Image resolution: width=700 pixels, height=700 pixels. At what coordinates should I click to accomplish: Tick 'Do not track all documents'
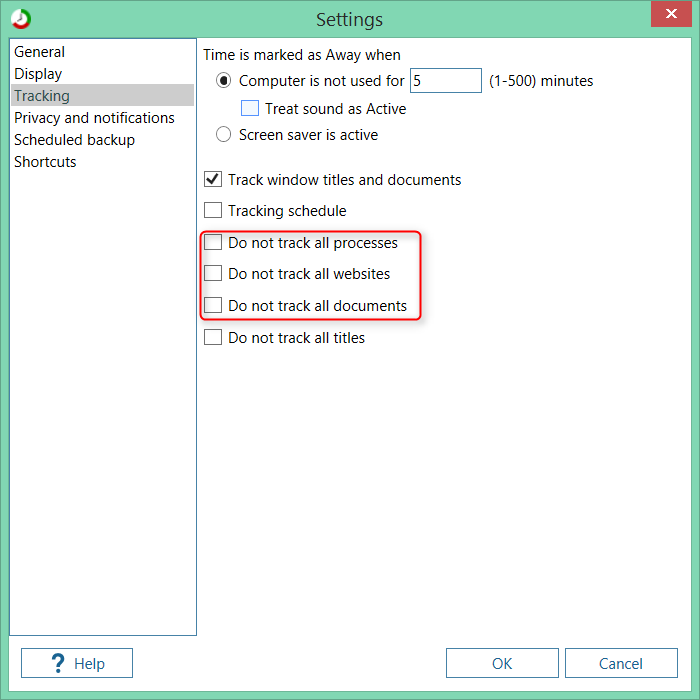tap(213, 306)
